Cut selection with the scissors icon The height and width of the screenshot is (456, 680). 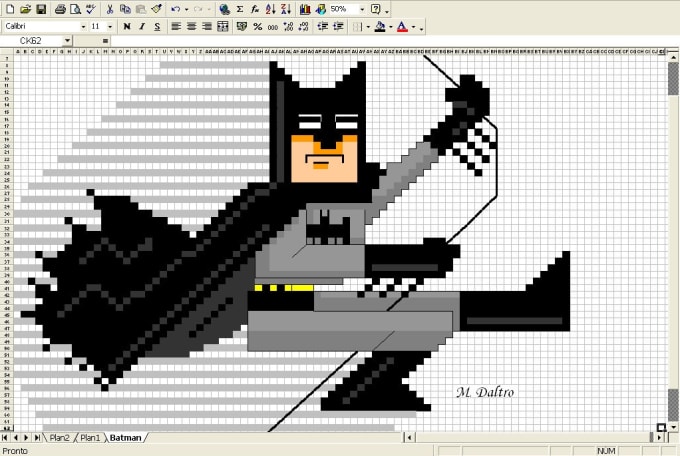point(110,9)
